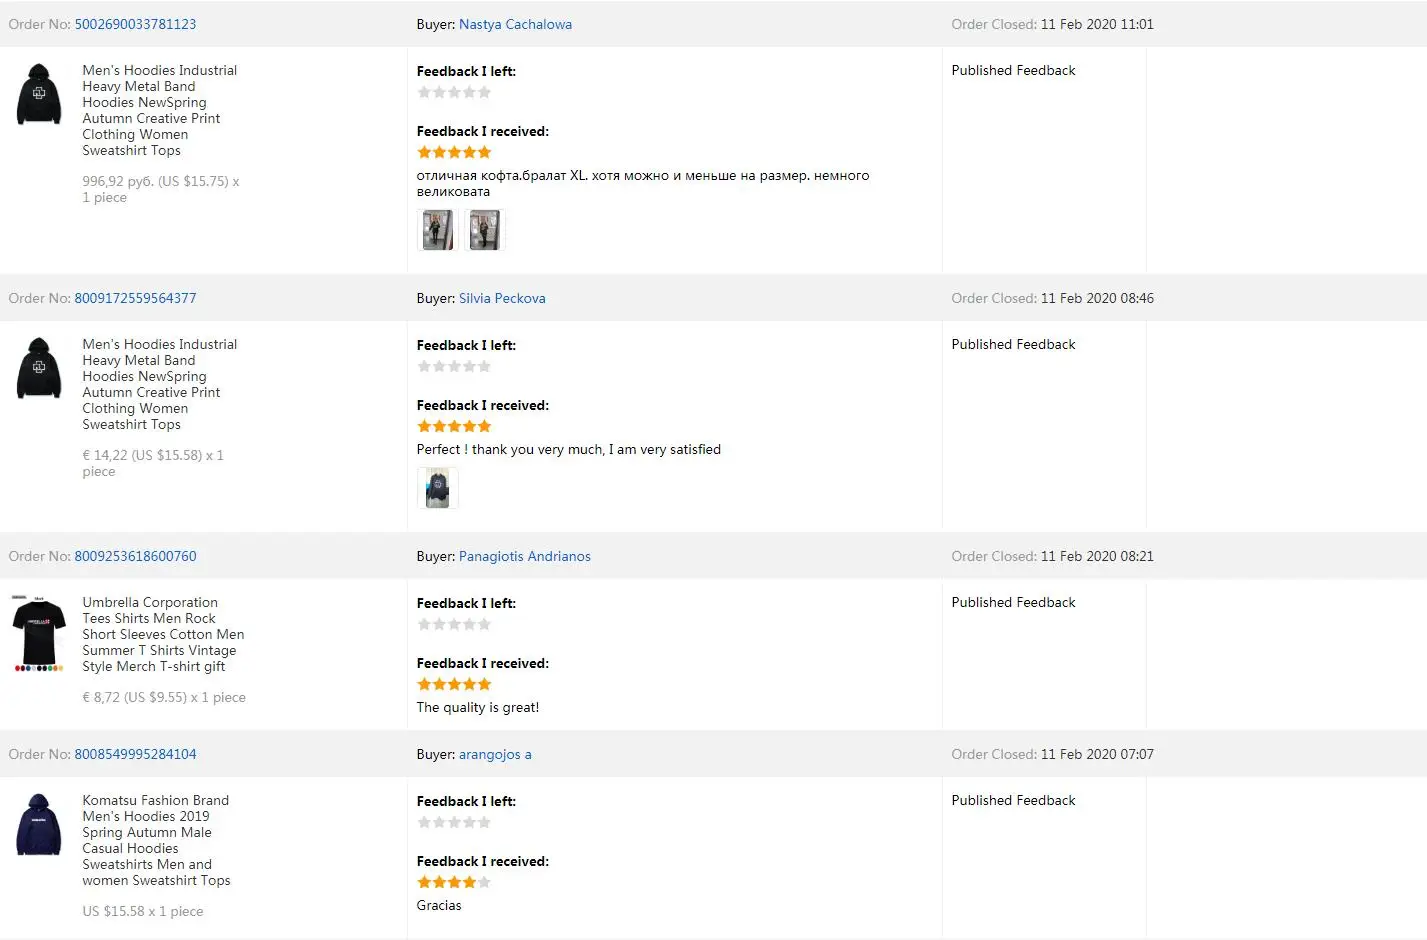This screenshot has height=940, width=1427.
Task: Open the buyer arangojos a link
Action: (495, 754)
